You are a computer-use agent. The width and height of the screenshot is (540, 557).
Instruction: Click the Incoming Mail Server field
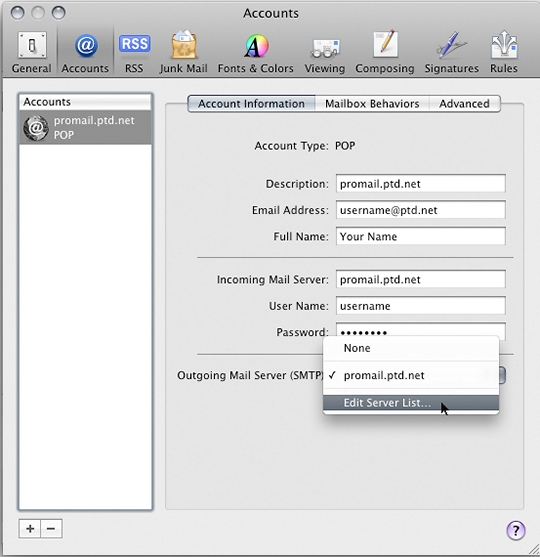421,280
